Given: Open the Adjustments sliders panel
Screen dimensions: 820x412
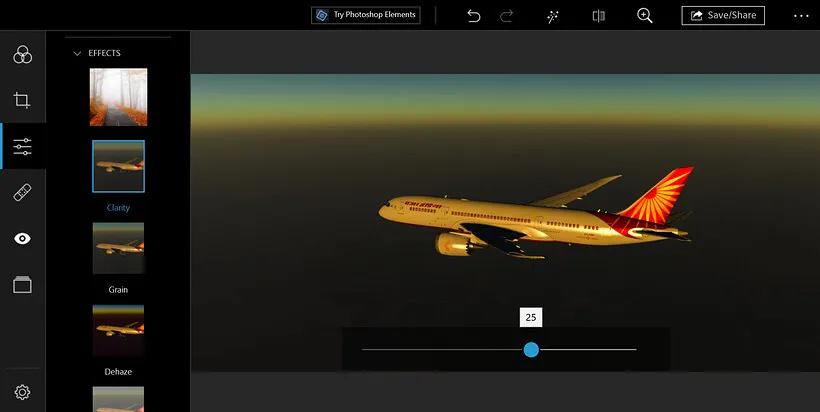Looking at the screenshot, I should 22,147.
